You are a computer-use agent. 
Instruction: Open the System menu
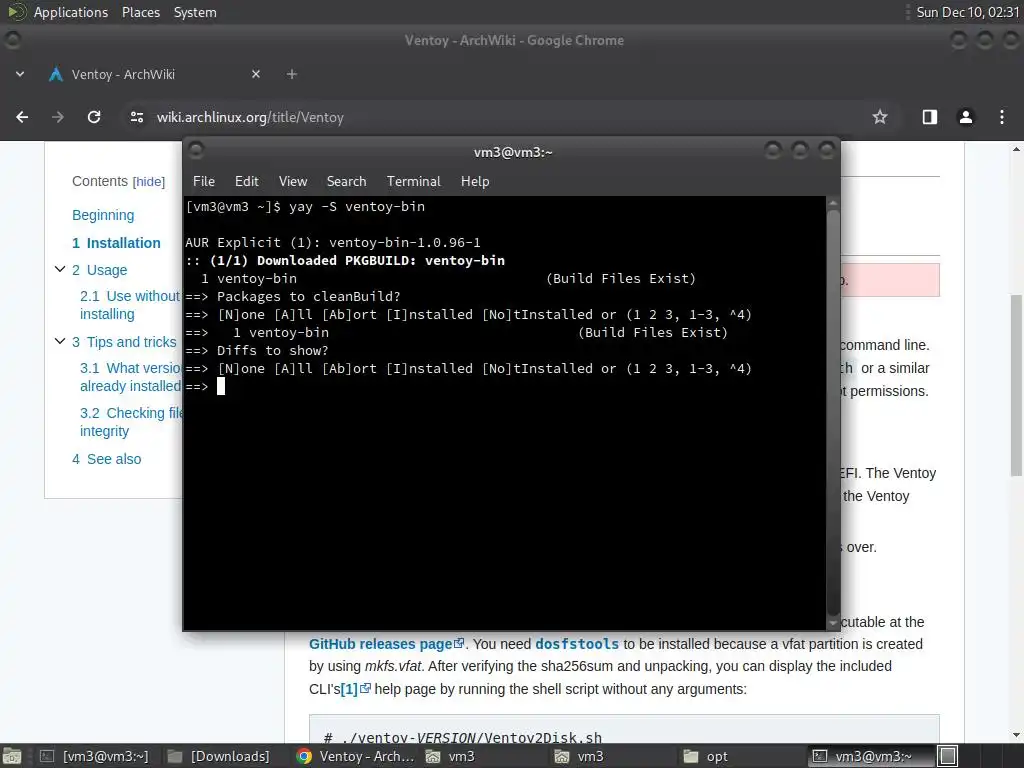click(195, 12)
